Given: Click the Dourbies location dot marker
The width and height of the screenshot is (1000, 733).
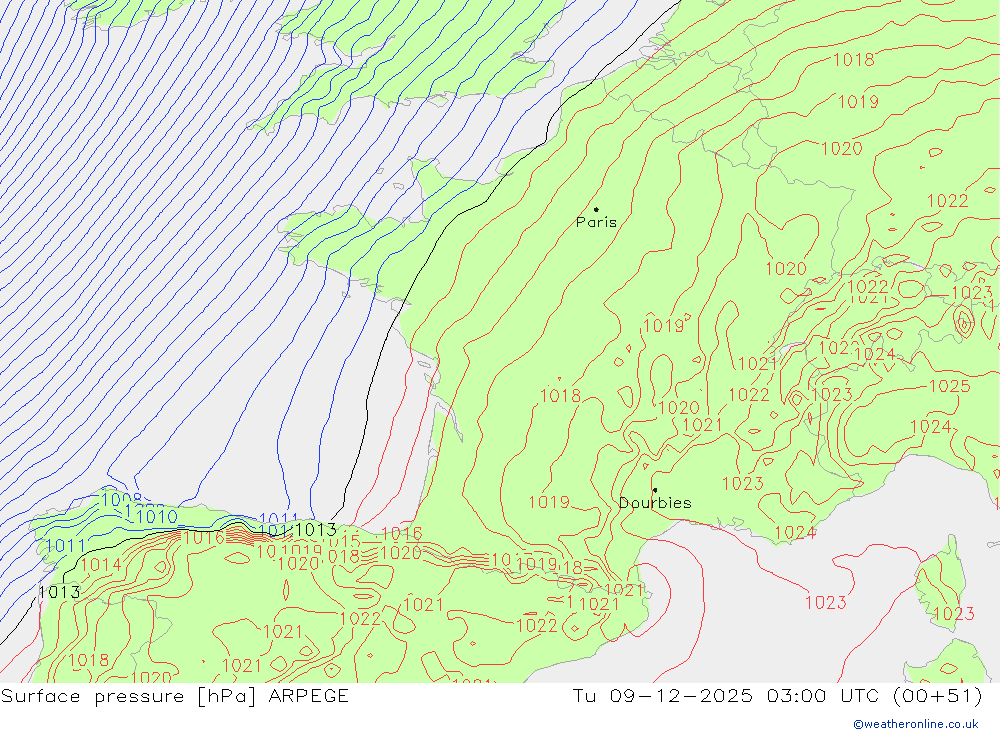Looking at the screenshot, I should pos(655,490).
